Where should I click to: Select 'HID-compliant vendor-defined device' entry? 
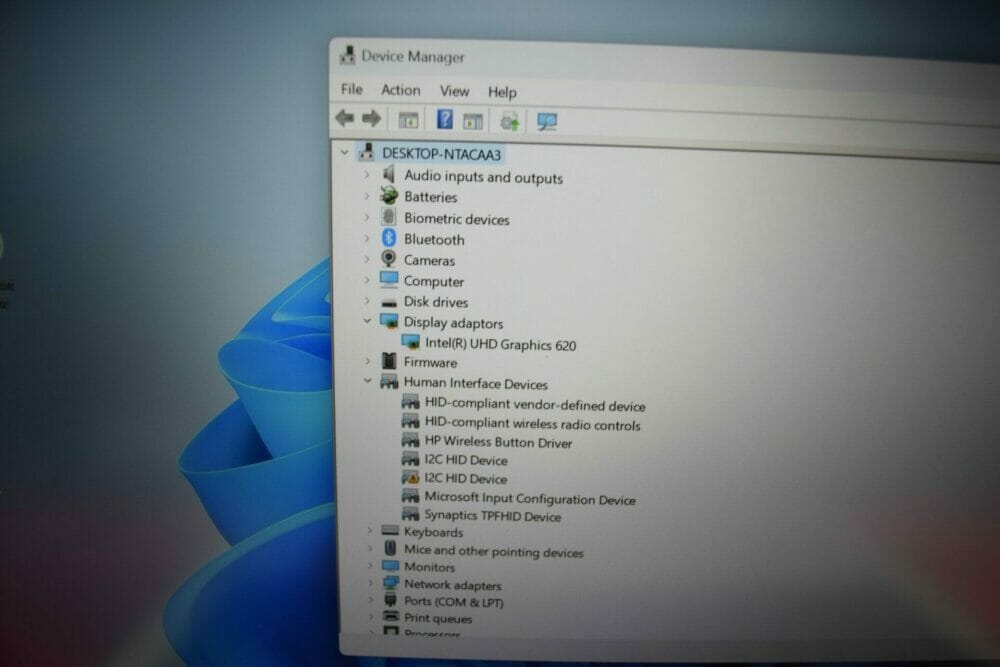coord(535,406)
